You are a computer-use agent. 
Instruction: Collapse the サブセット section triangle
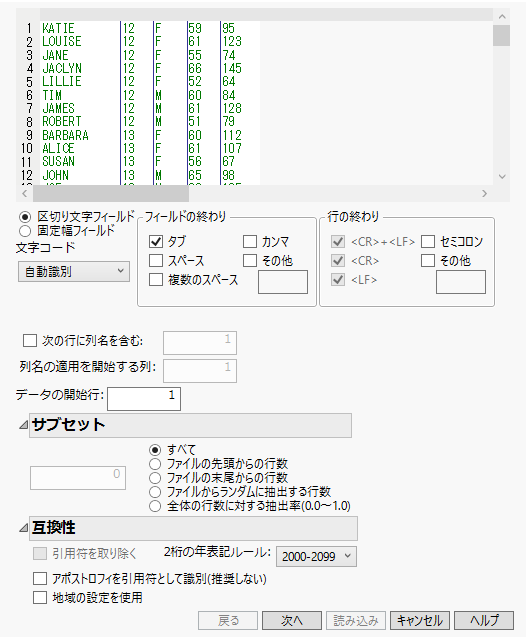coord(24,425)
